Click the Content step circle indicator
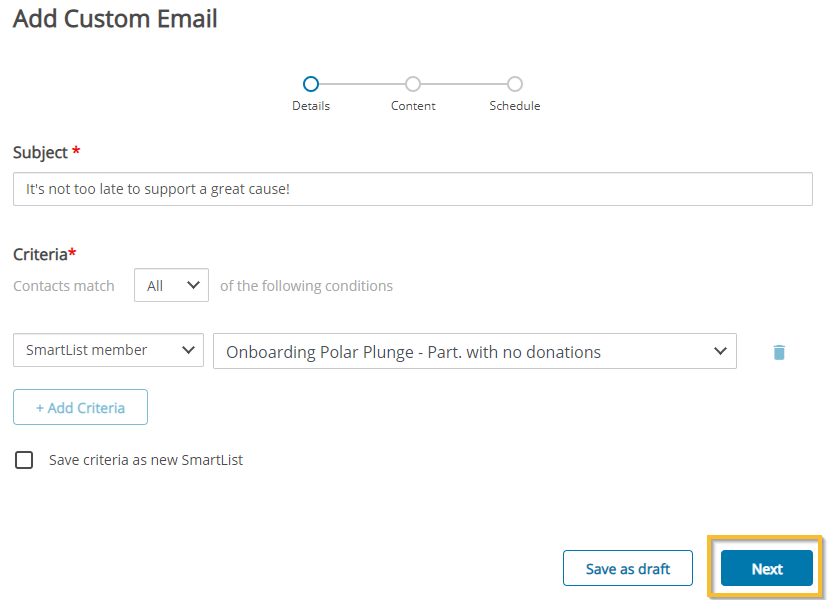The image size is (830, 600). coord(413,84)
